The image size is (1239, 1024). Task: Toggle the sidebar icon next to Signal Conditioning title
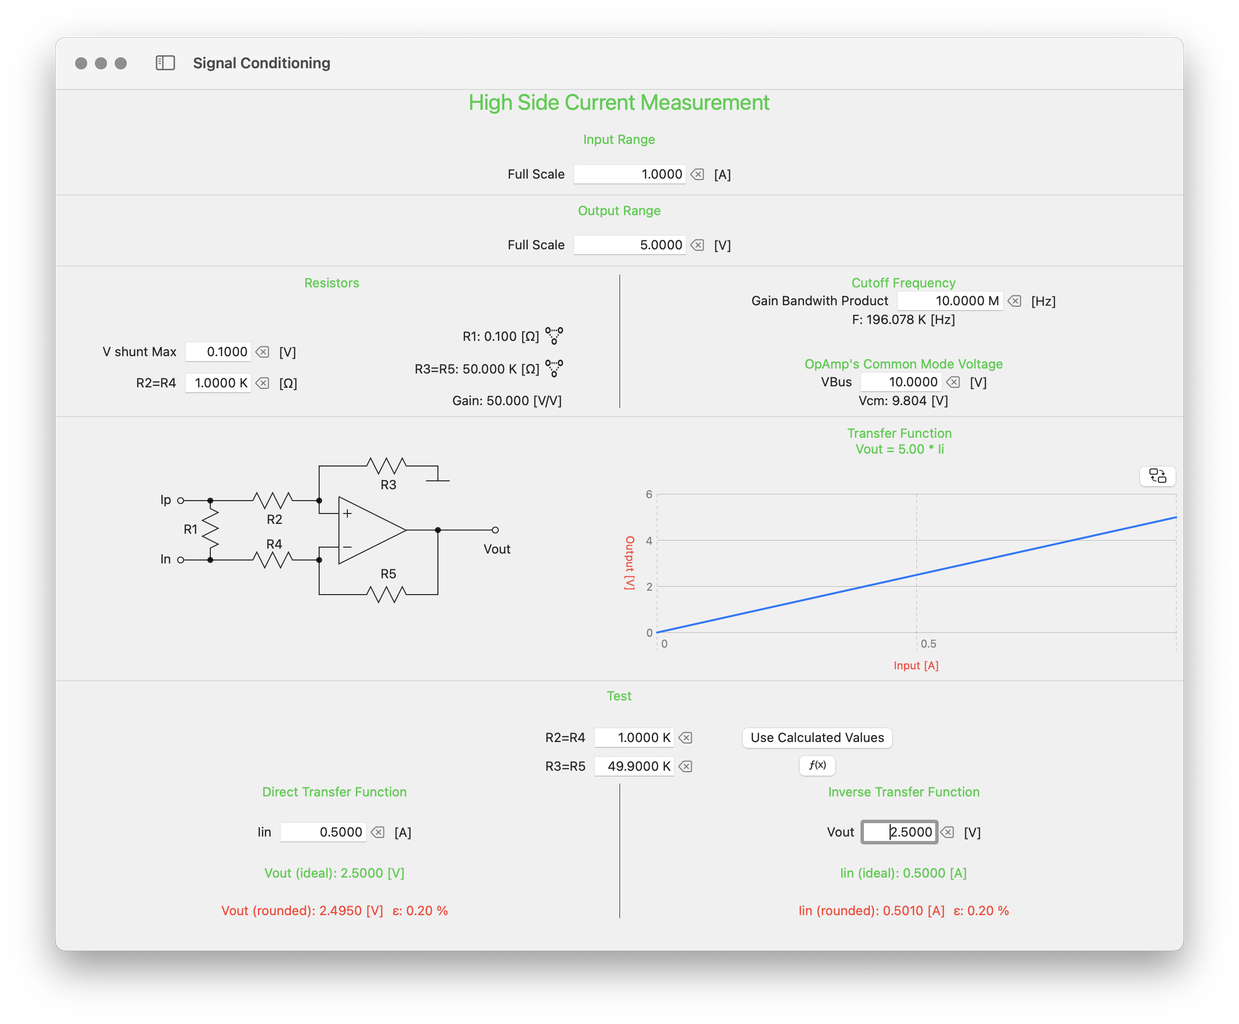164,62
